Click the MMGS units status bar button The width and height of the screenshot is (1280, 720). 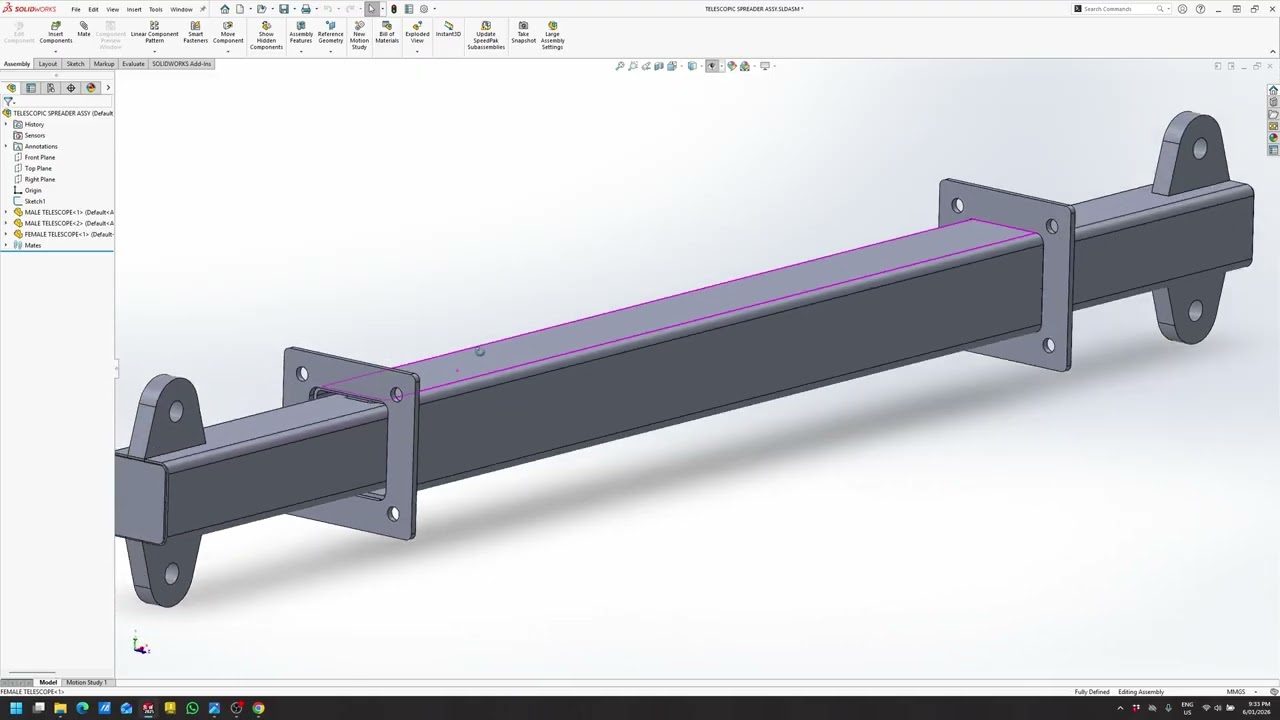click(x=1236, y=692)
